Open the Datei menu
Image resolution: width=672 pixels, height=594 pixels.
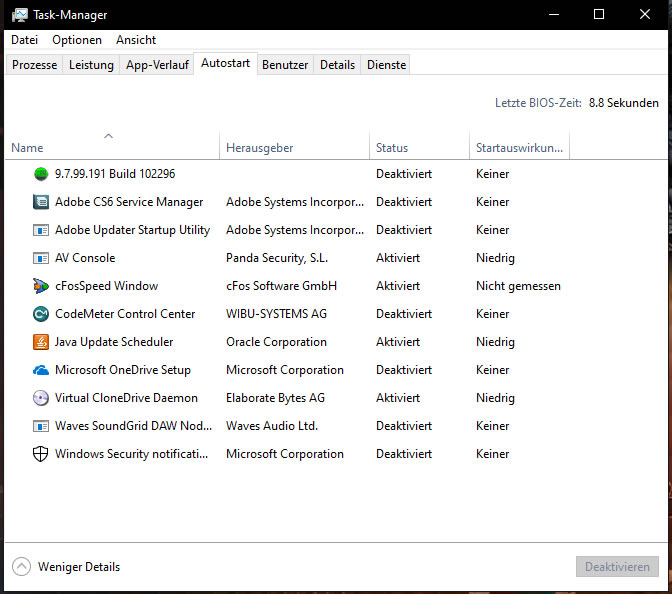coord(24,40)
